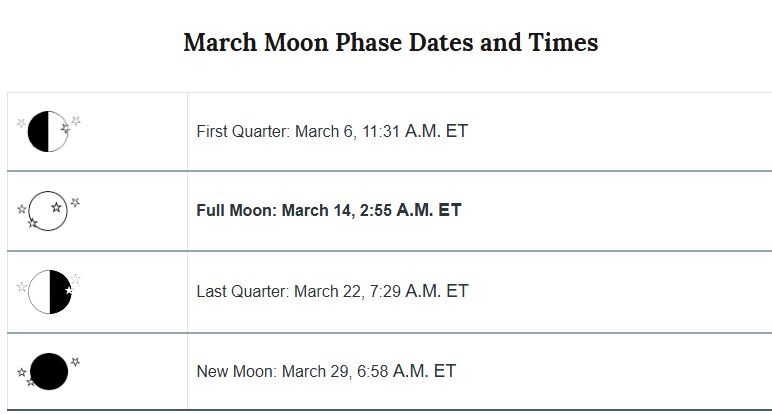Click the star left of the First Quarter moon
772x414 pixels.
(x=21, y=123)
